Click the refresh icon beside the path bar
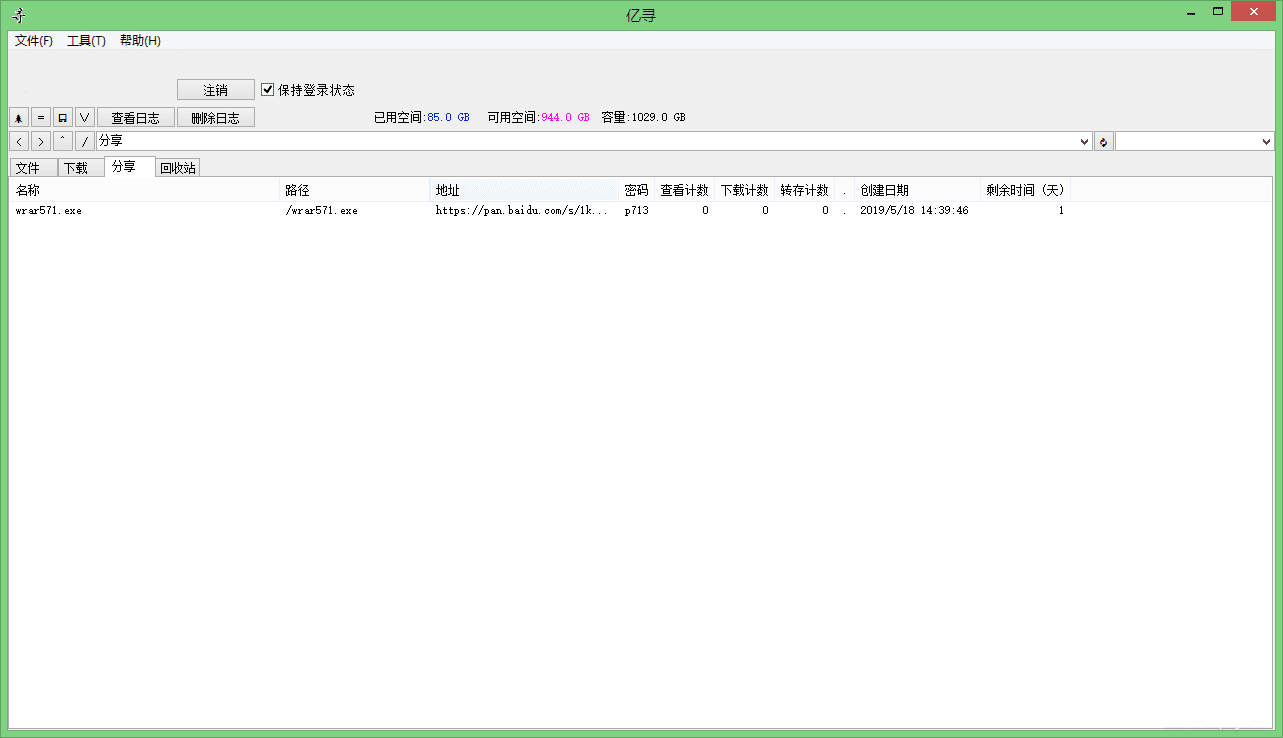 1103,142
